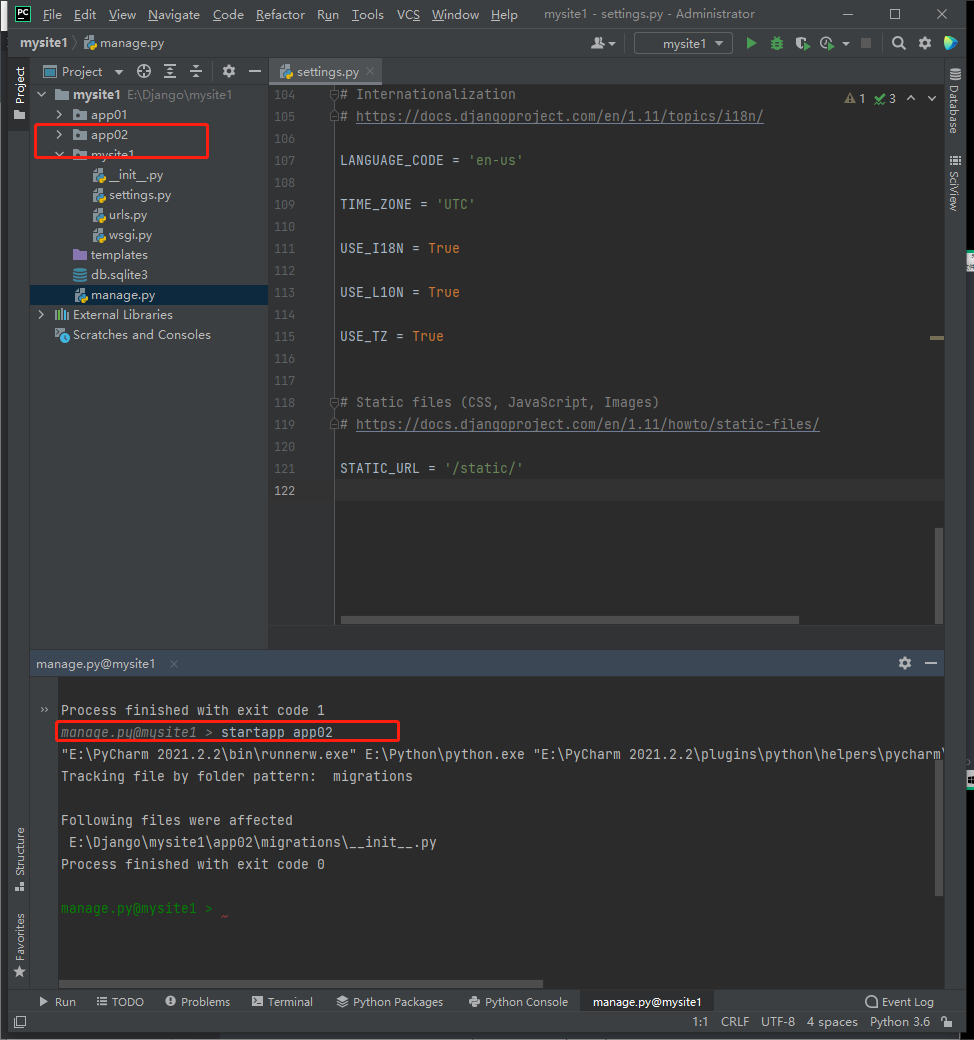Click the console vertical scrollbar
This screenshot has width=974, height=1040.
click(x=939, y=827)
